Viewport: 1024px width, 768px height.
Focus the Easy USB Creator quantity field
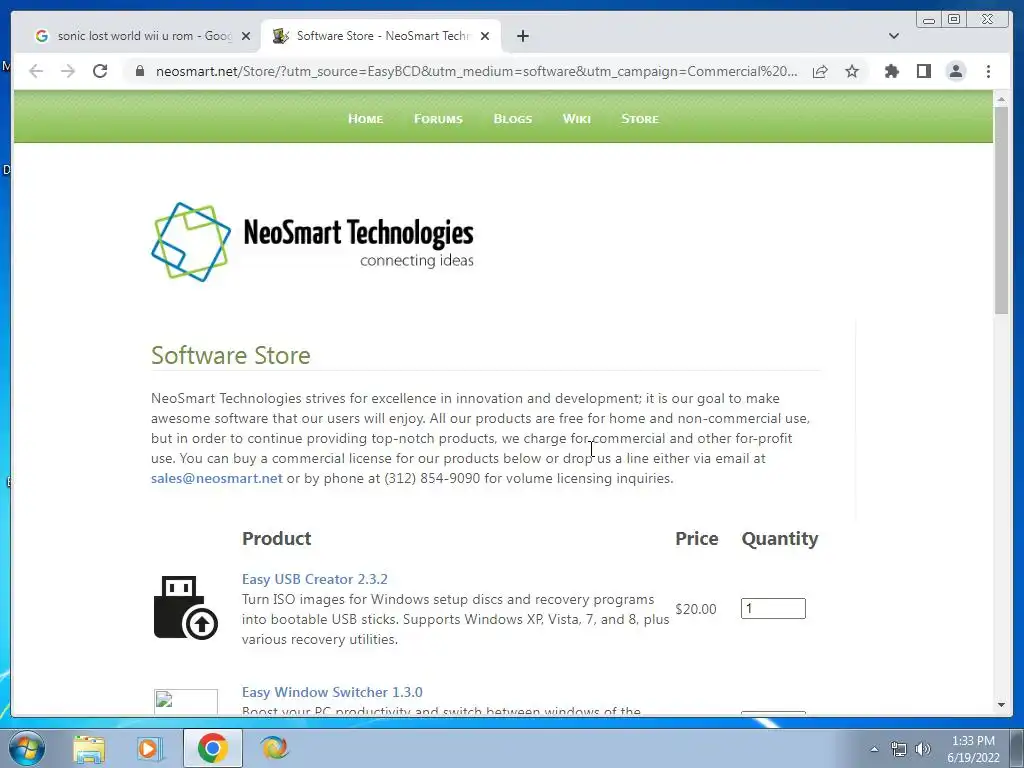tap(773, 609)
